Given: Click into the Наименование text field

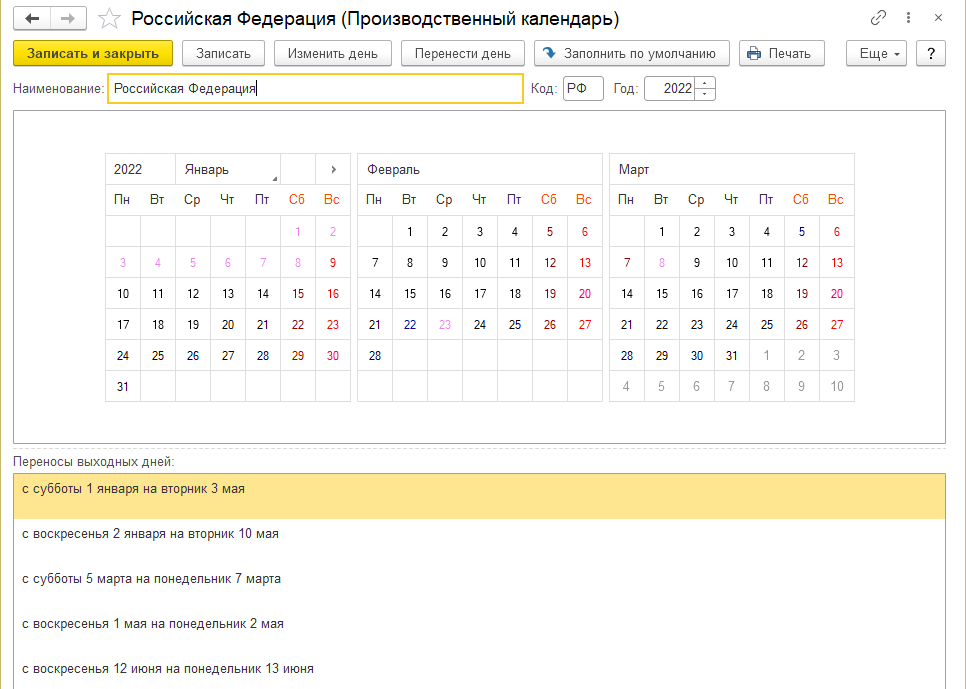Looking at the screenshot, I should [314, 89].
